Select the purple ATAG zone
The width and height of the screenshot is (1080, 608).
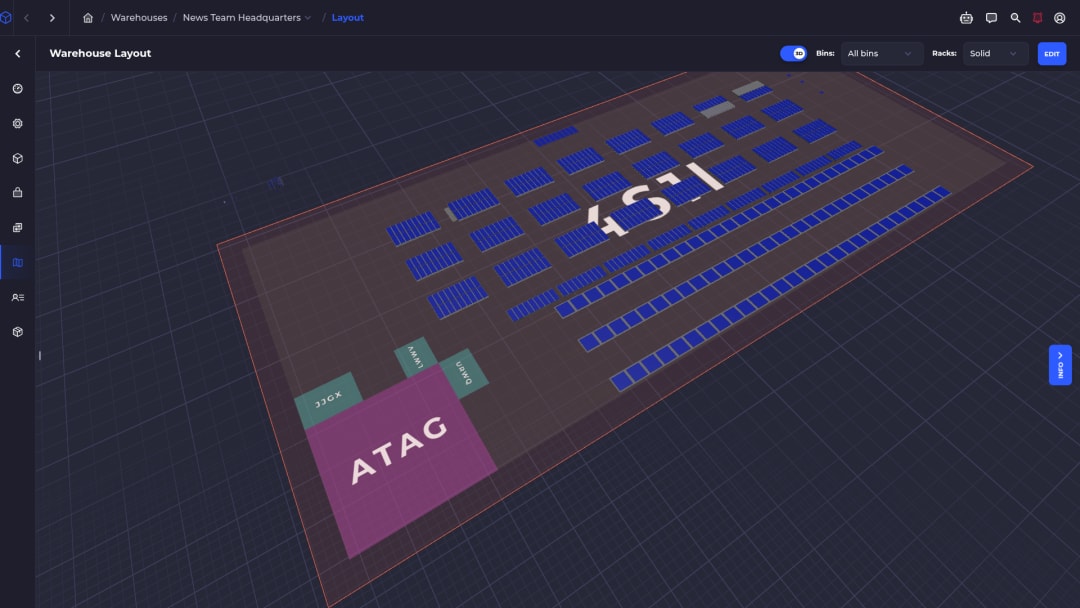401,461
